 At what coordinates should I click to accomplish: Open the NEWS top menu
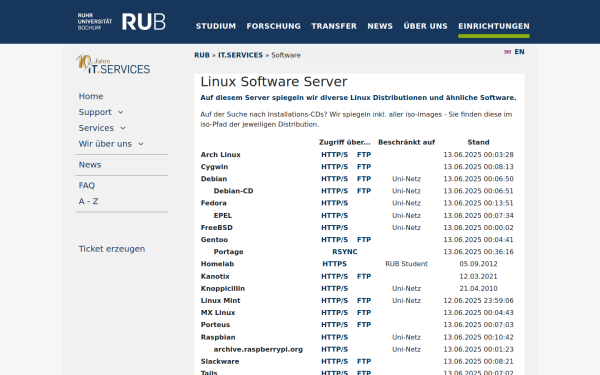point(380,26)
